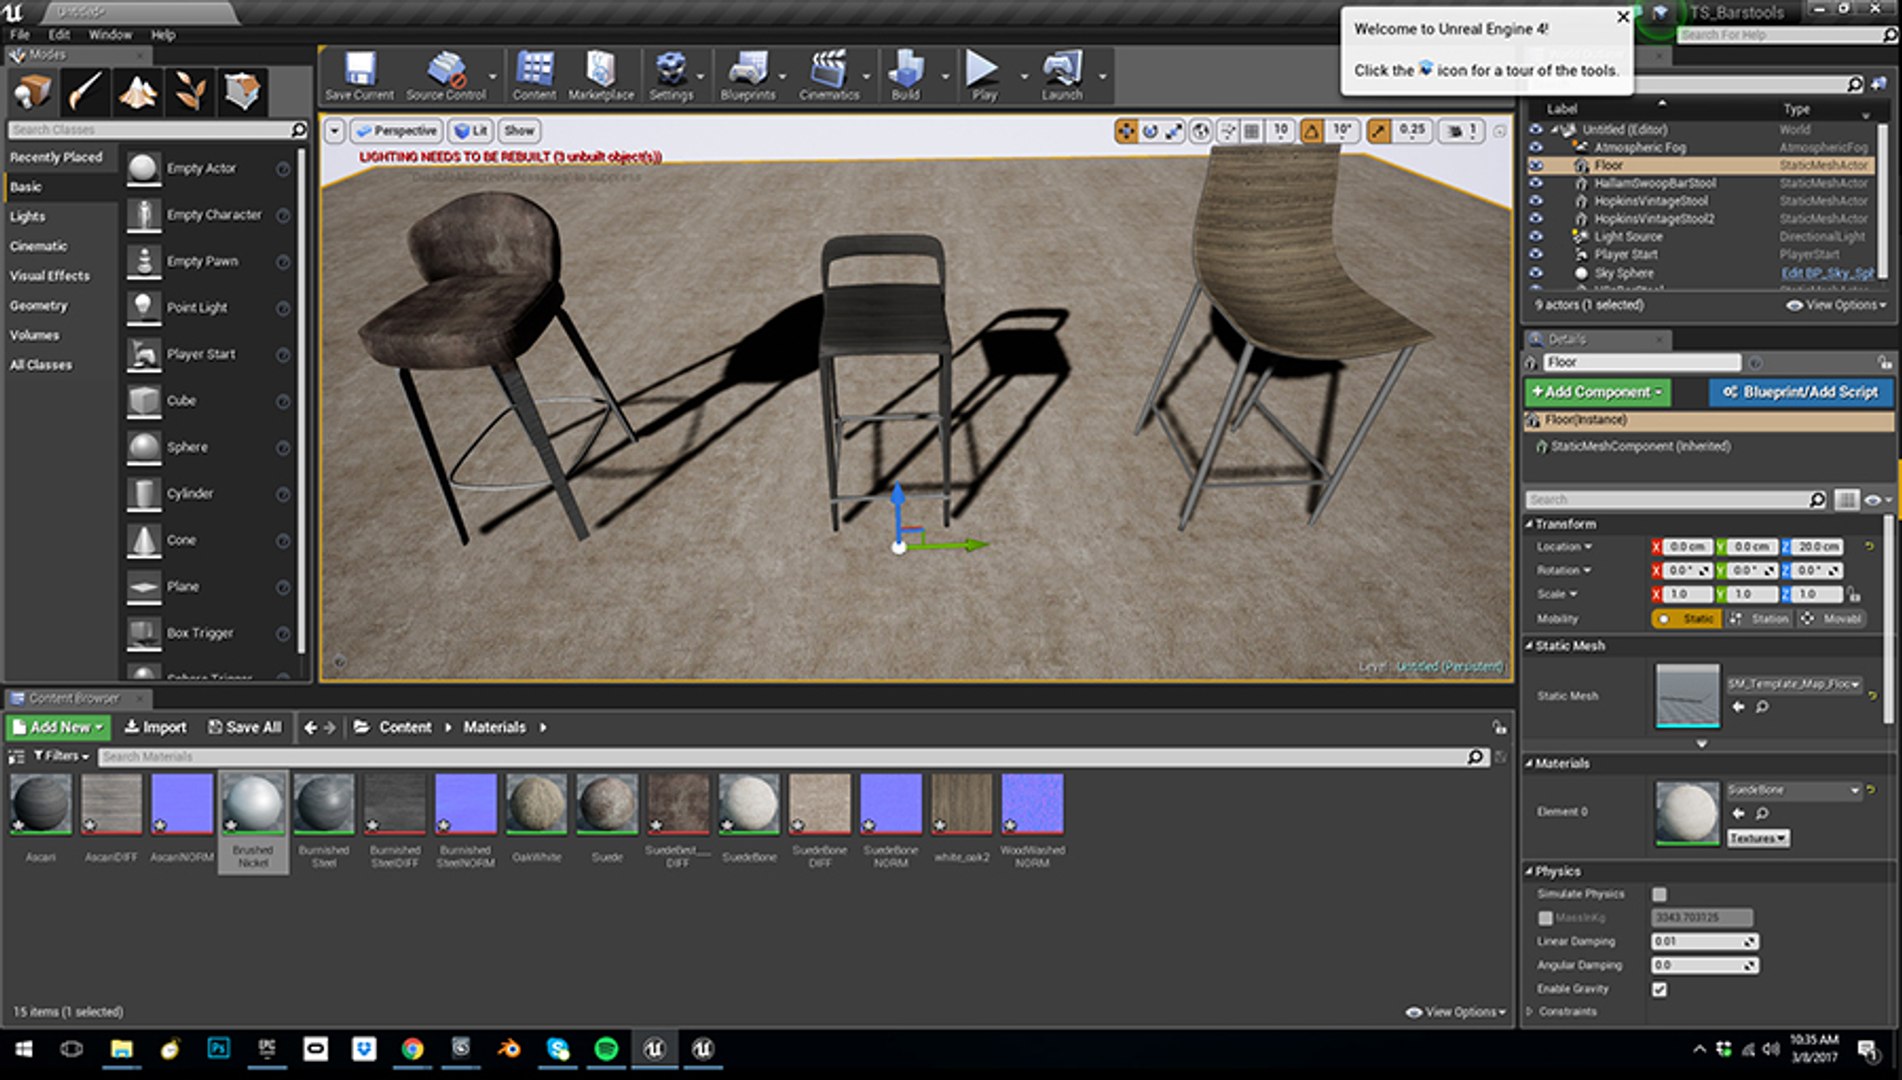Screen dimensions: 1902x1080
Task: Click the Search Classes input field
Action: [157, 130]
